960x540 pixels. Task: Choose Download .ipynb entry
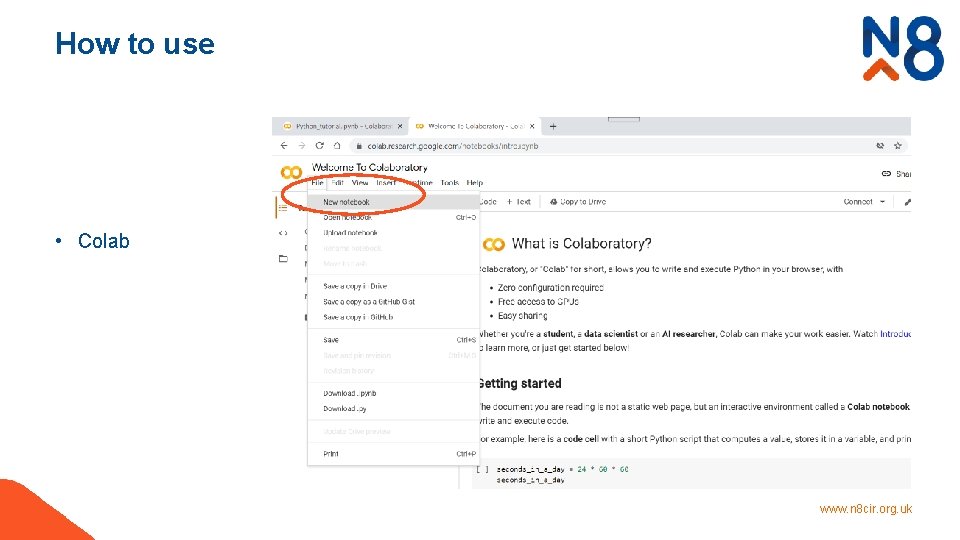(x=393, y=393)
